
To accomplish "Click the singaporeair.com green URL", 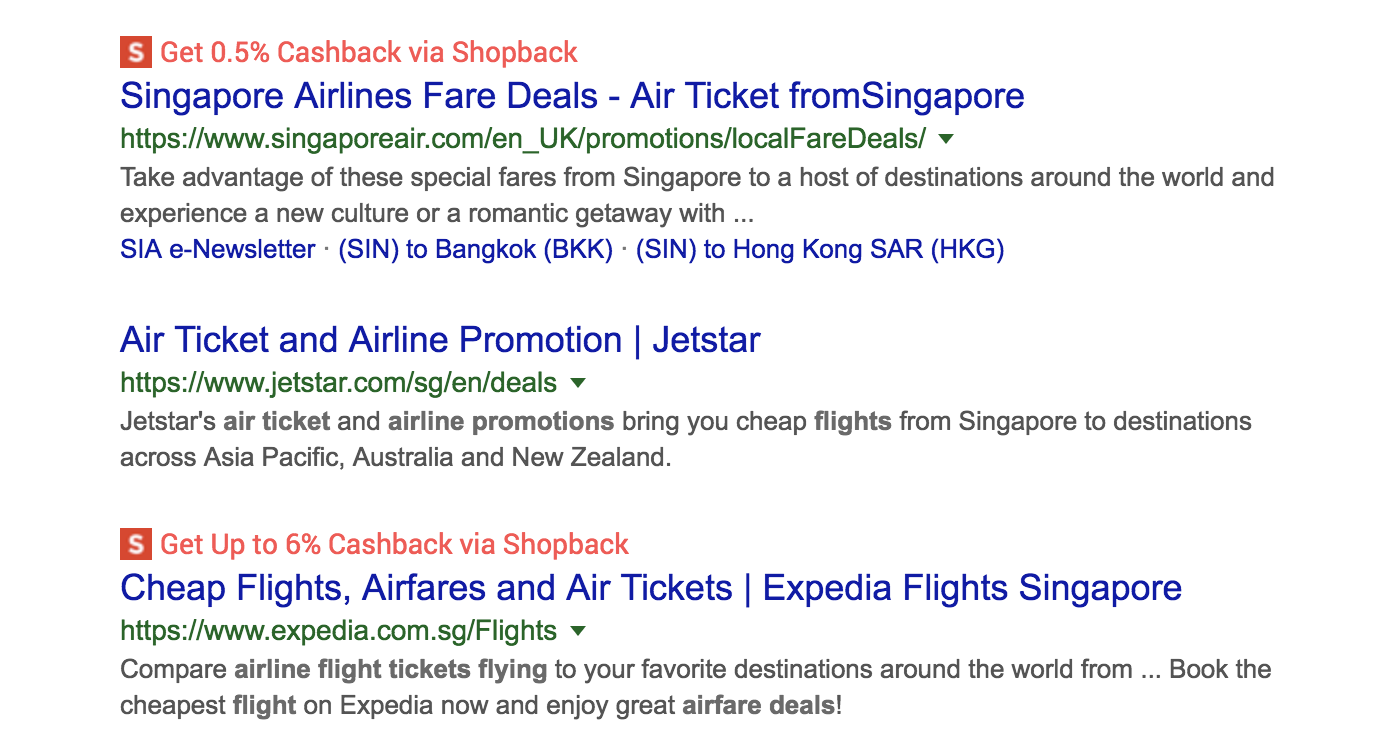I will coord(523,138).
